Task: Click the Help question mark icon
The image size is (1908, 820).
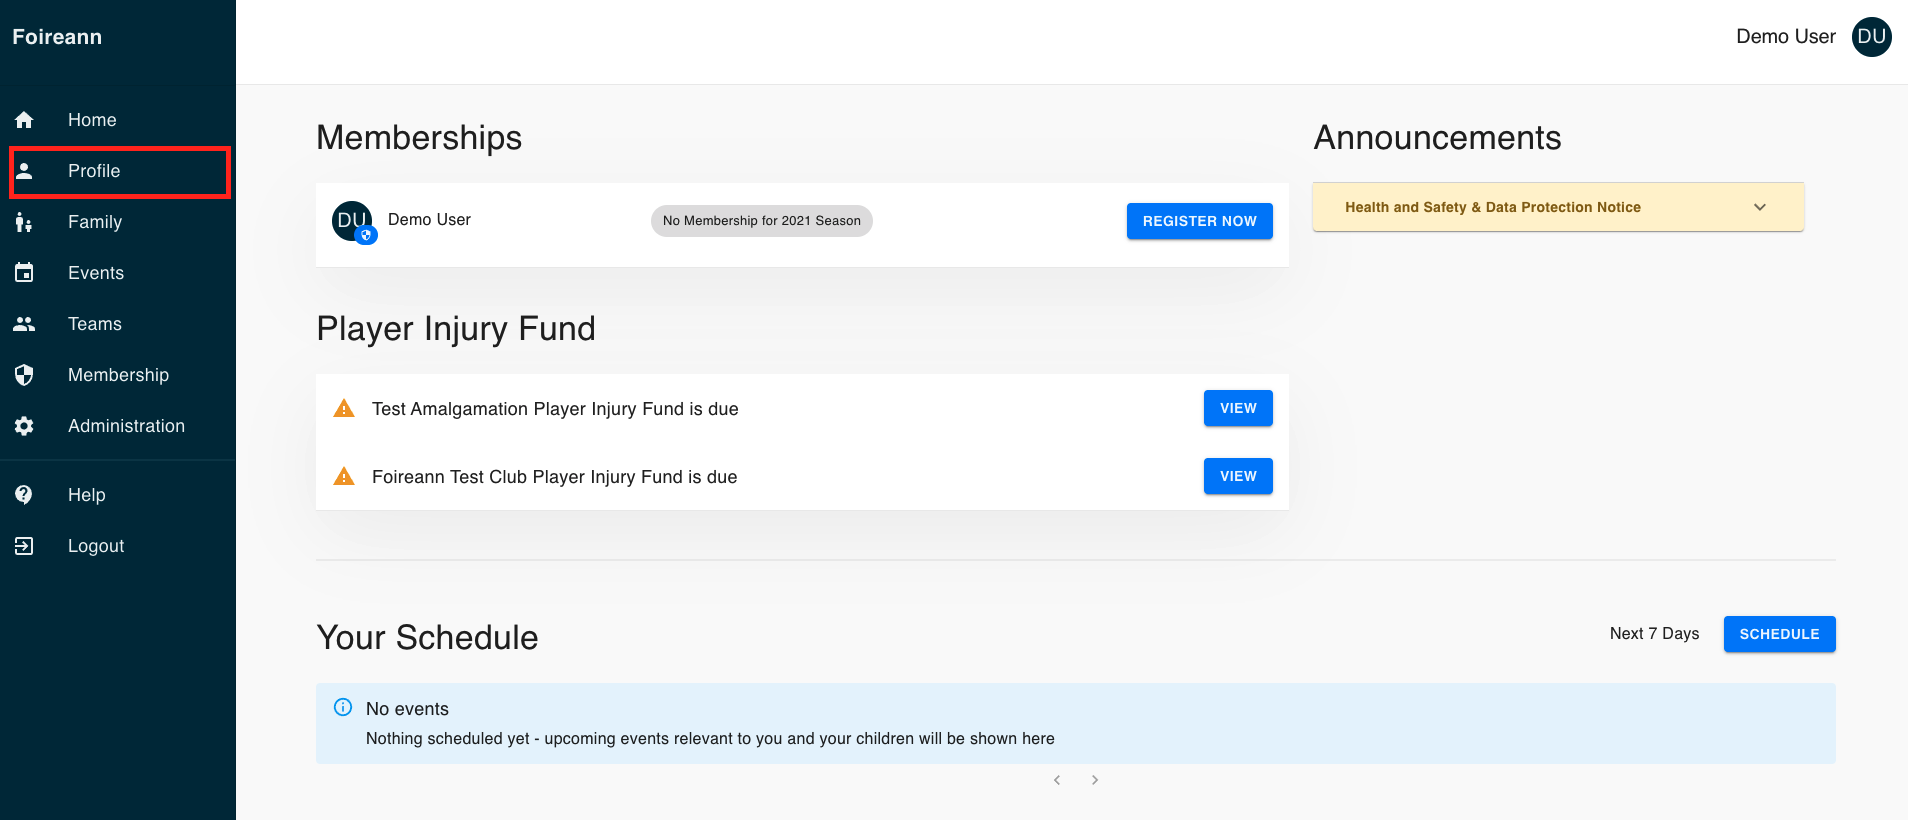Action: click(24, 495)
